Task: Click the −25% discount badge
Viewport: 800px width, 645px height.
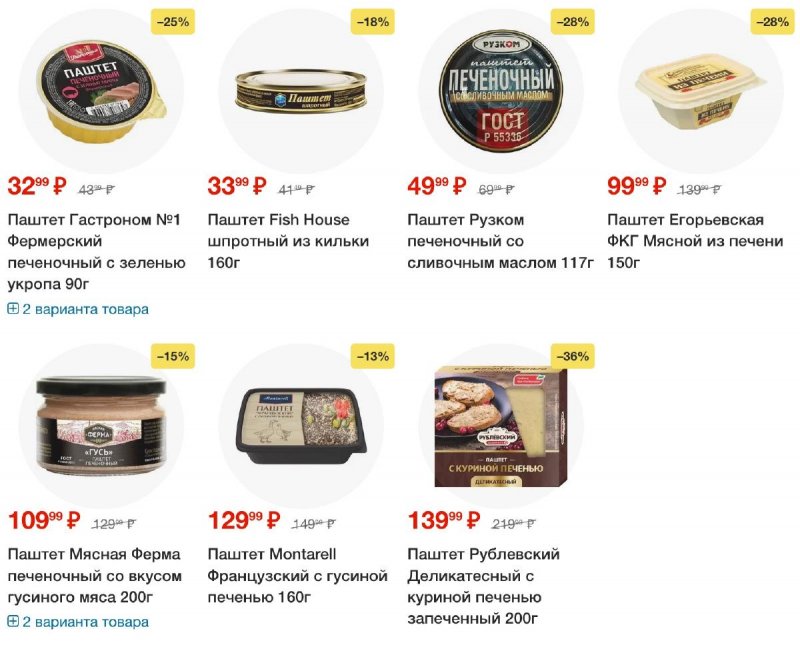Action: pyautogui.click(x=173, y=22)
